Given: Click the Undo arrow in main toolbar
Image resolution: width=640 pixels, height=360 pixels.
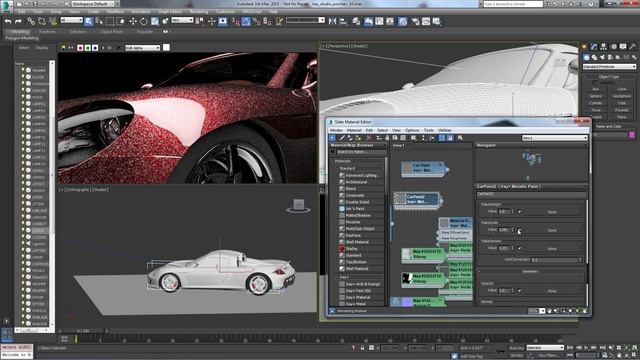Looking at the screenshot, I should (x=8, y=21).
